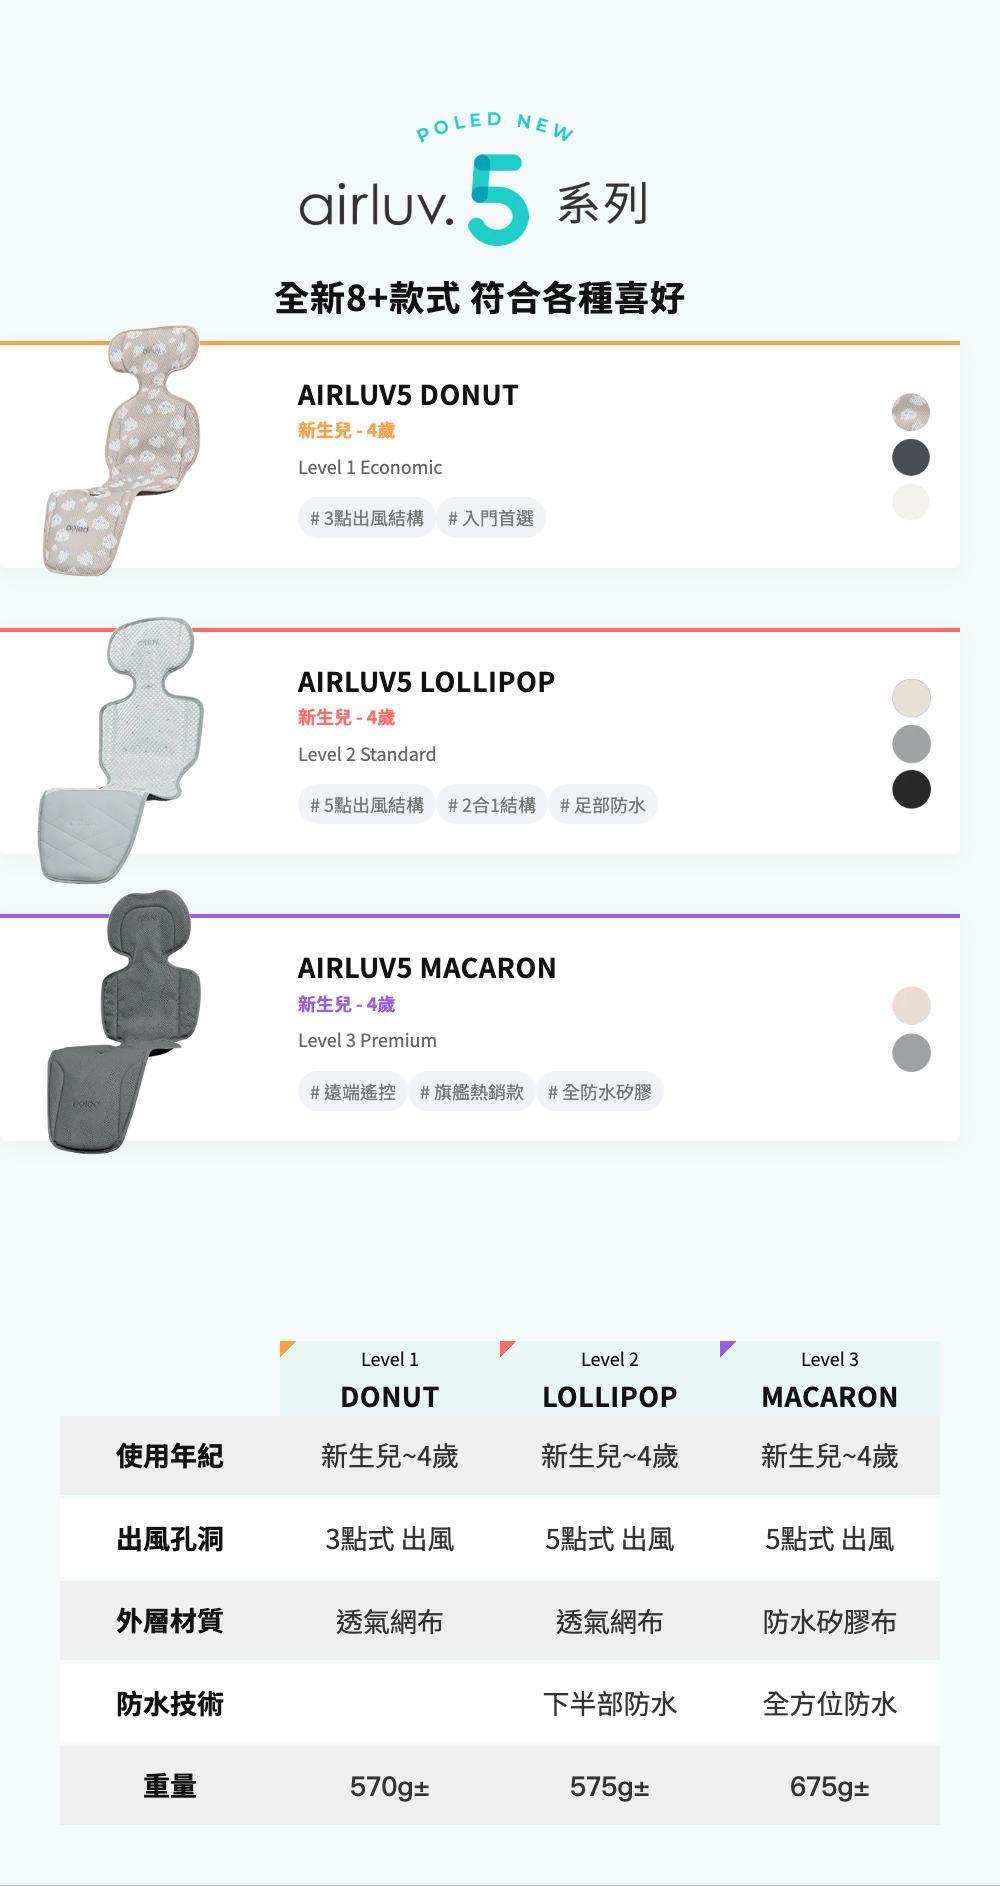Choose the dark gray Donut color
Image resolution: width=1000 pixels, height=1886 pixels.
911,457
